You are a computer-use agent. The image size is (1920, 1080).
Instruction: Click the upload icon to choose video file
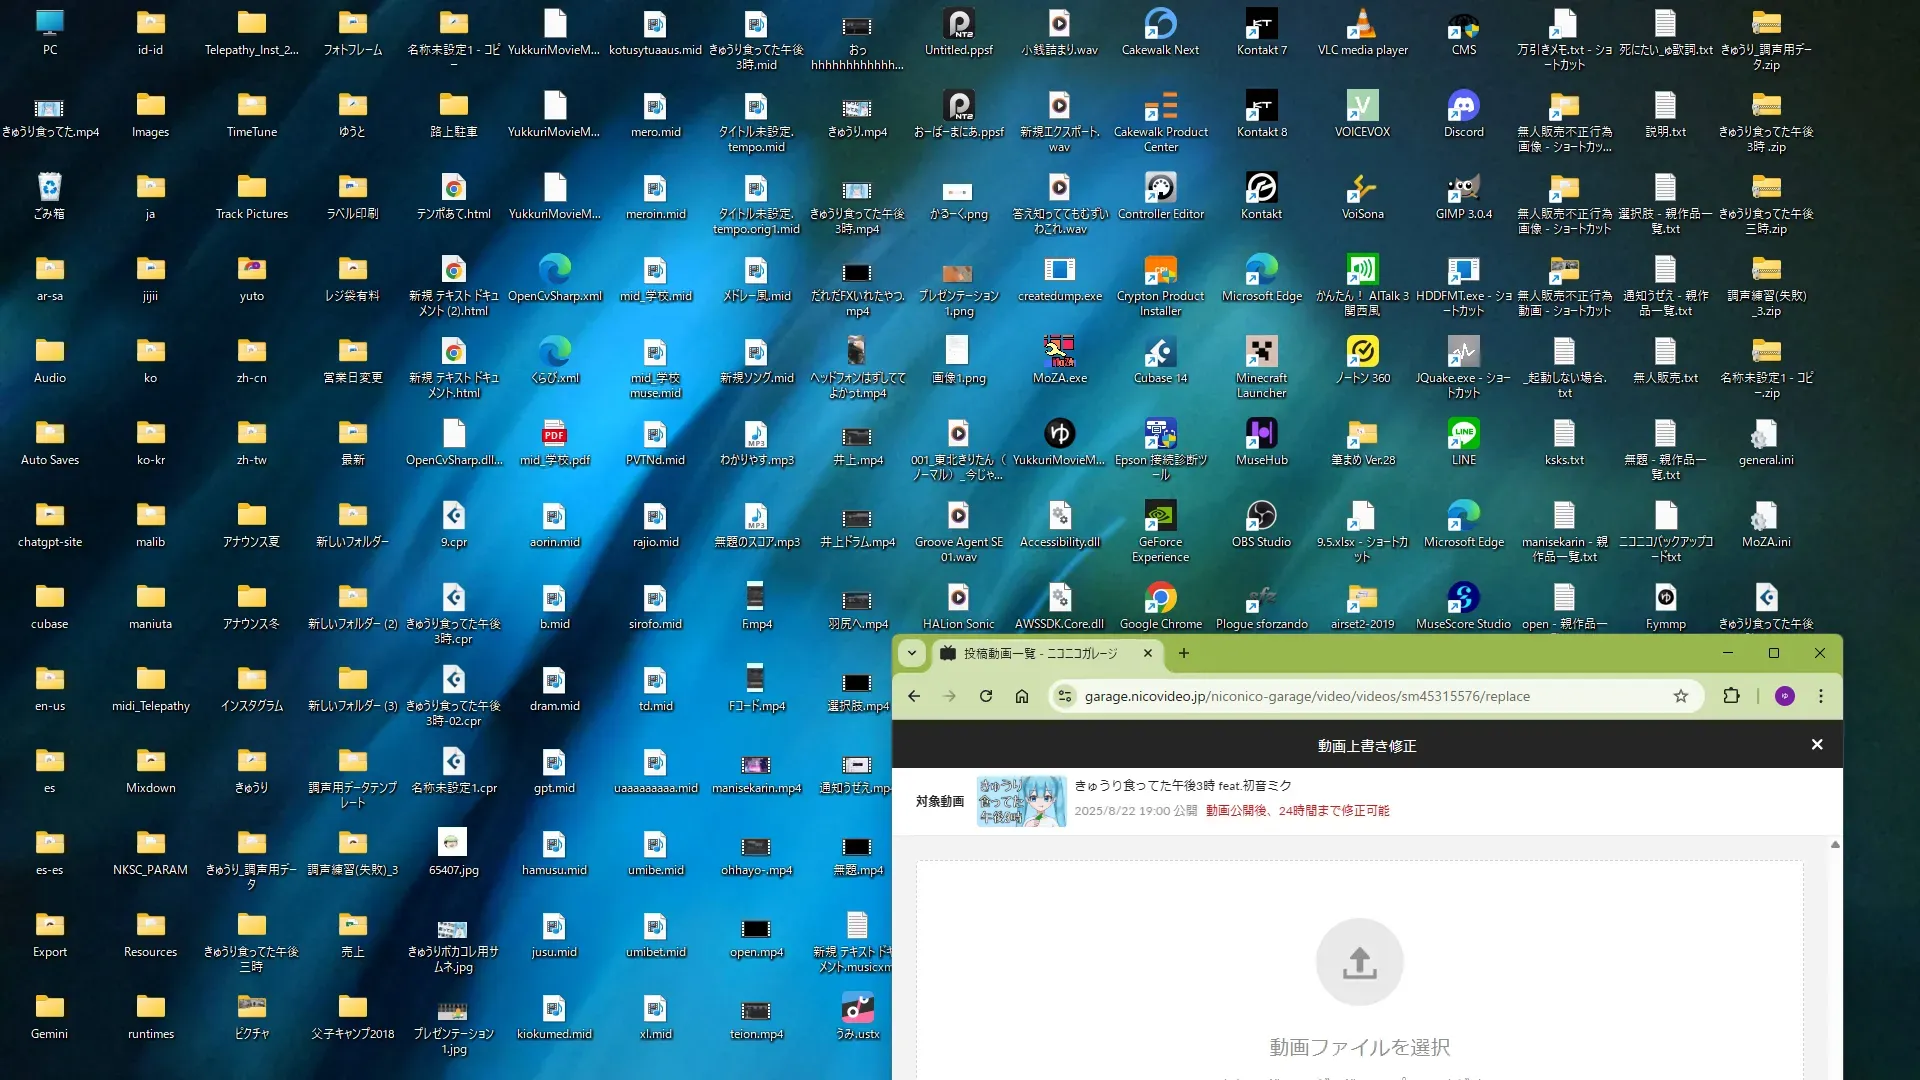(x=1359, y=962)
